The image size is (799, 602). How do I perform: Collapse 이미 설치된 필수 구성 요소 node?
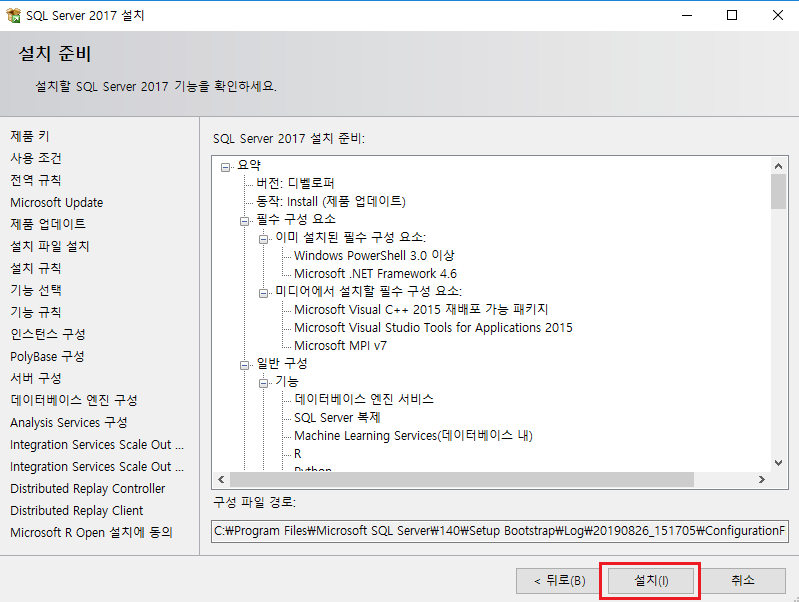[x=263, y=239]
